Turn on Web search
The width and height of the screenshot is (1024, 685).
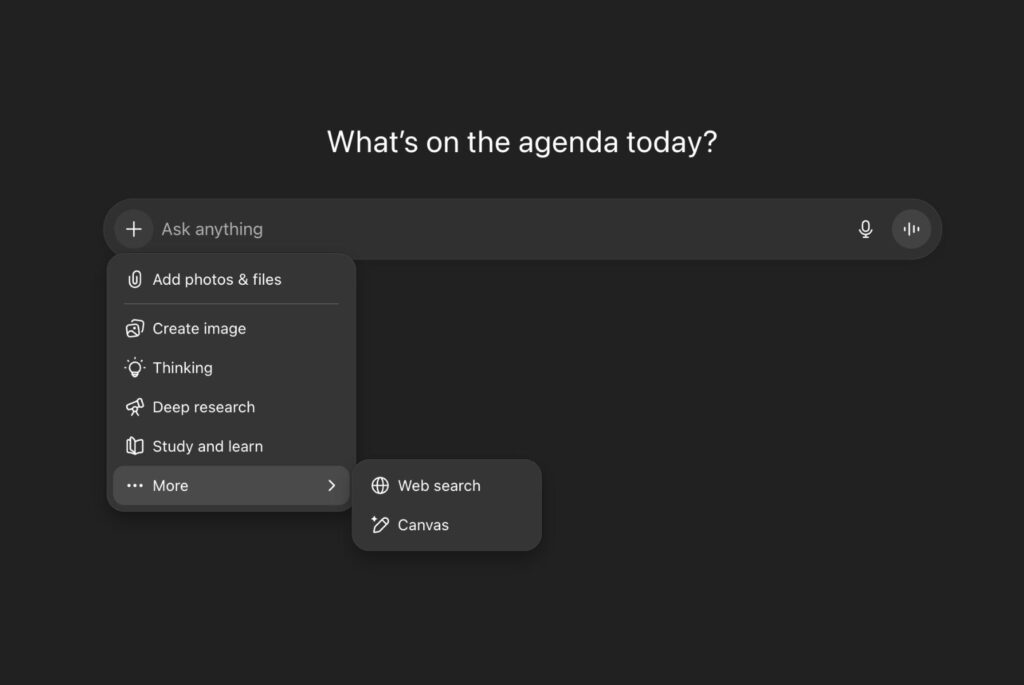tap(439, 486)
